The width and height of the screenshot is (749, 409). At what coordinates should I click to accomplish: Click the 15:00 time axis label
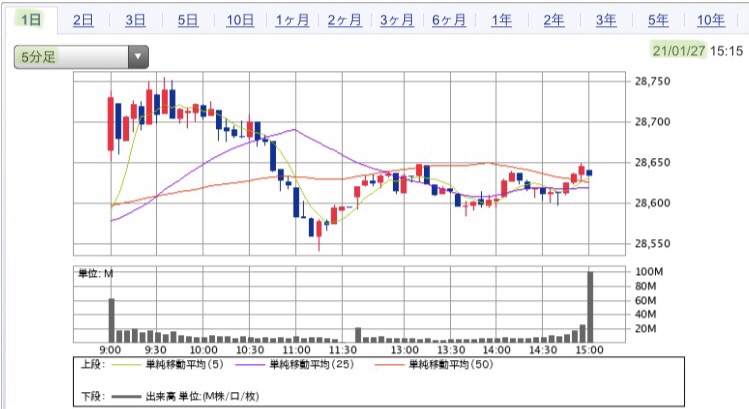(x=589, y=350)
